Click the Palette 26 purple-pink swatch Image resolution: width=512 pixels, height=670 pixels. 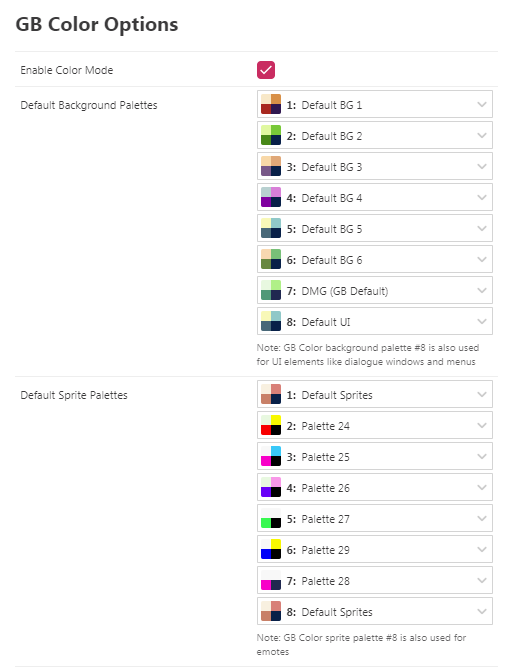click(x=271, y=488)
